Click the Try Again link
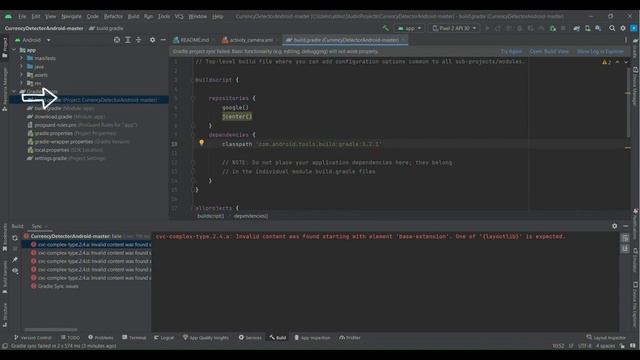The image size is (640, 360). tap(511, 51)
